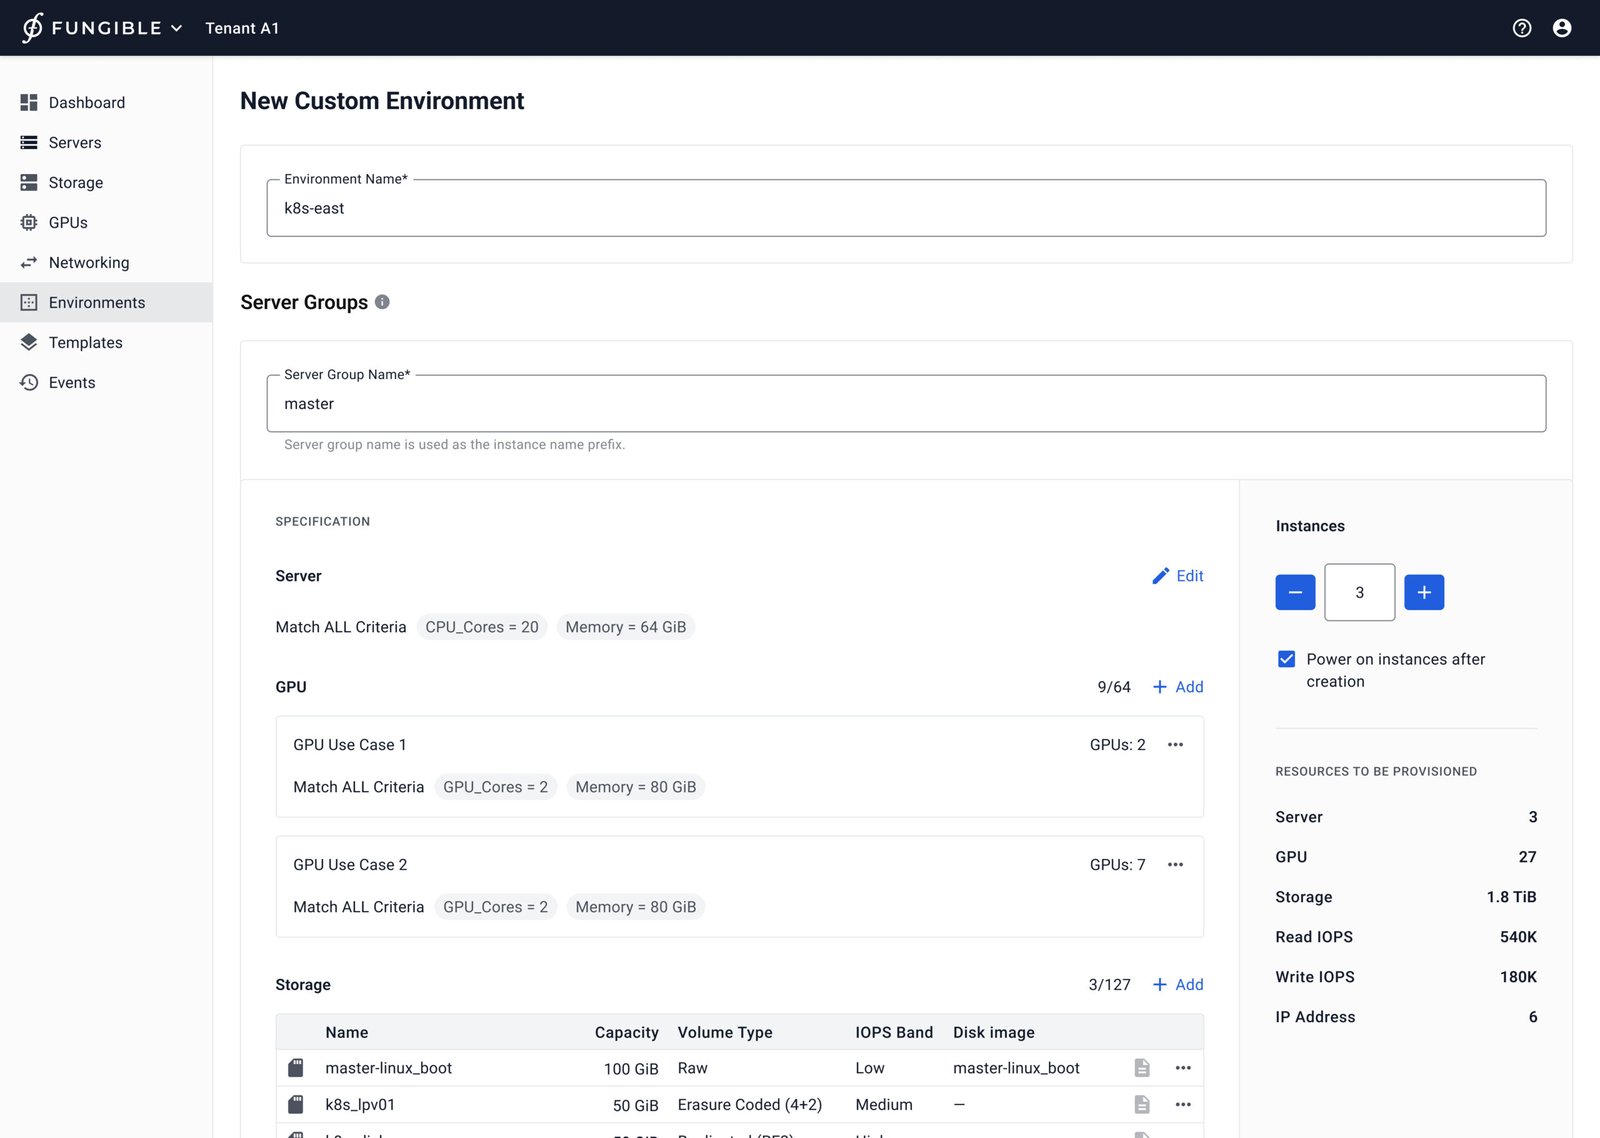Open GPU Use Case 1 more options menu
This screenshot has width=1600, height=1138.
point(1175,745)
